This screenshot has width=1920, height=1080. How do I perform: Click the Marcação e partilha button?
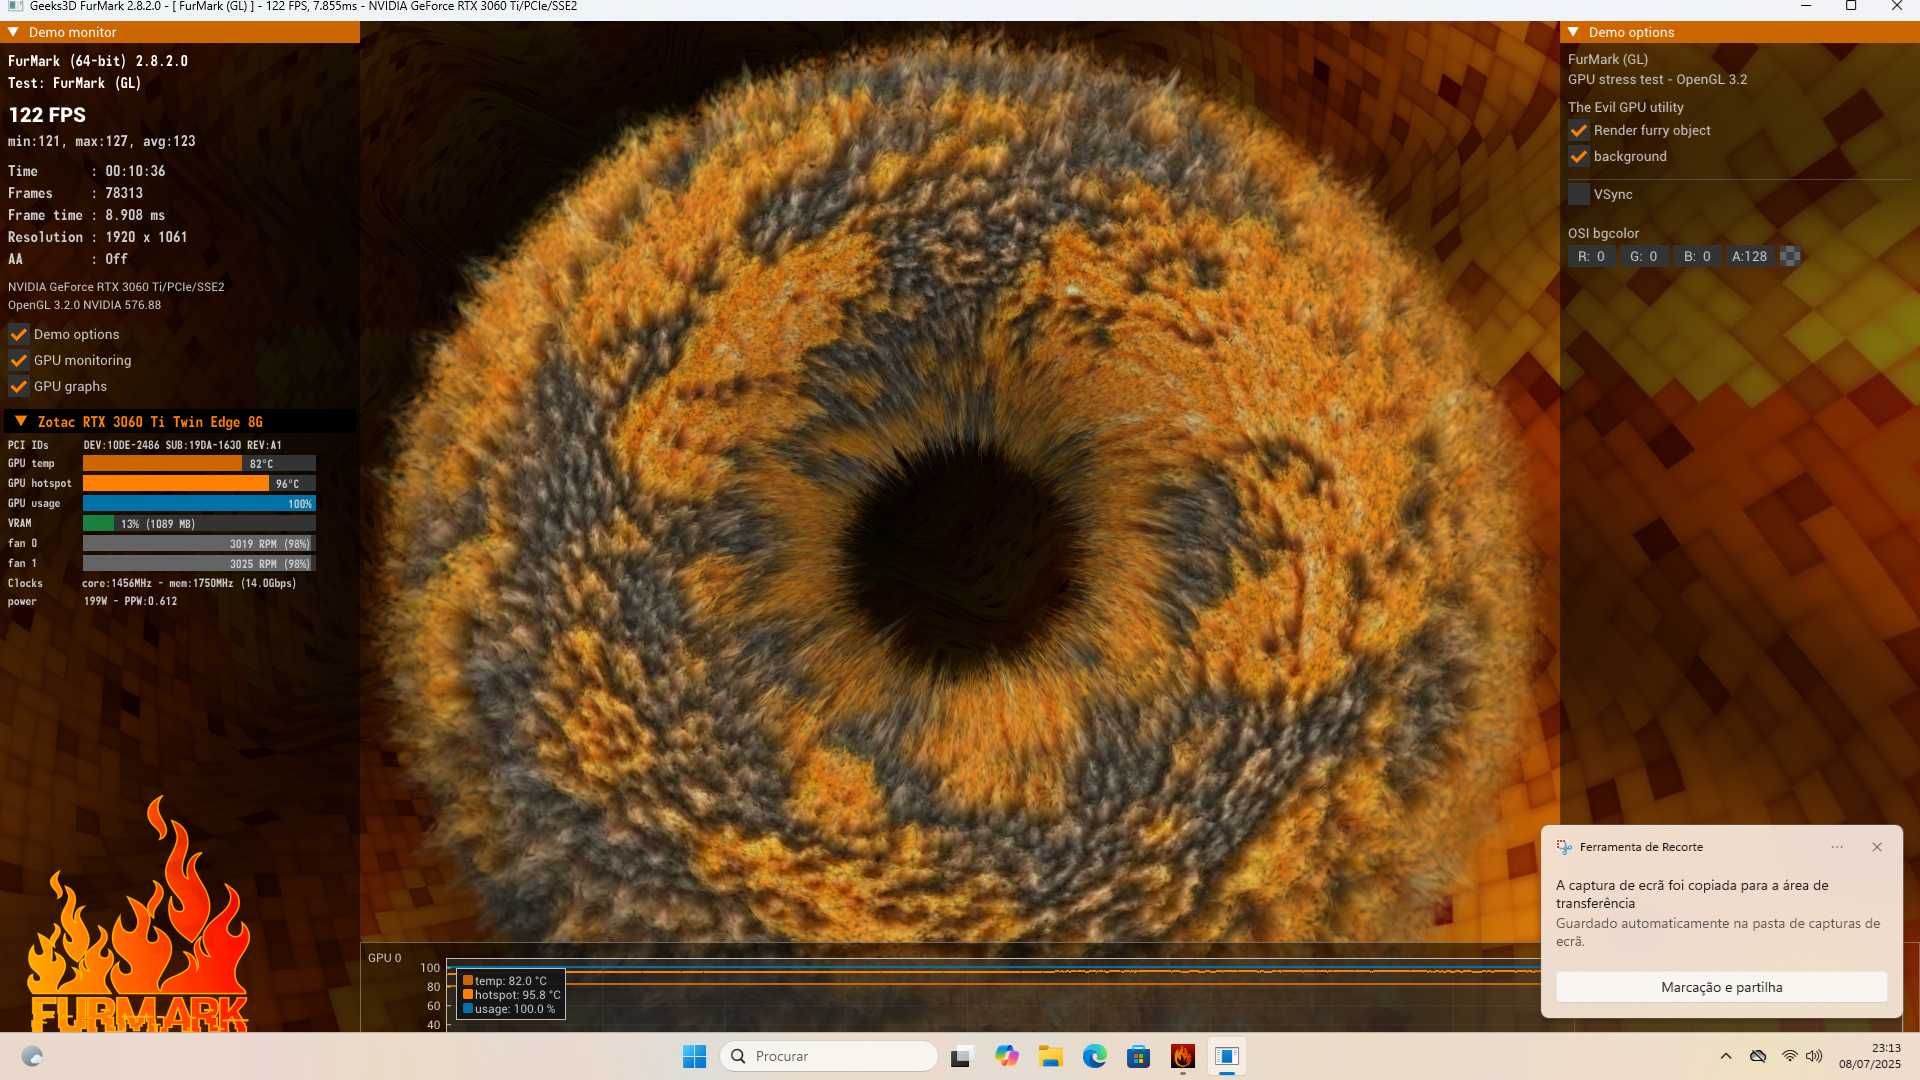(x=1721, y=987)
